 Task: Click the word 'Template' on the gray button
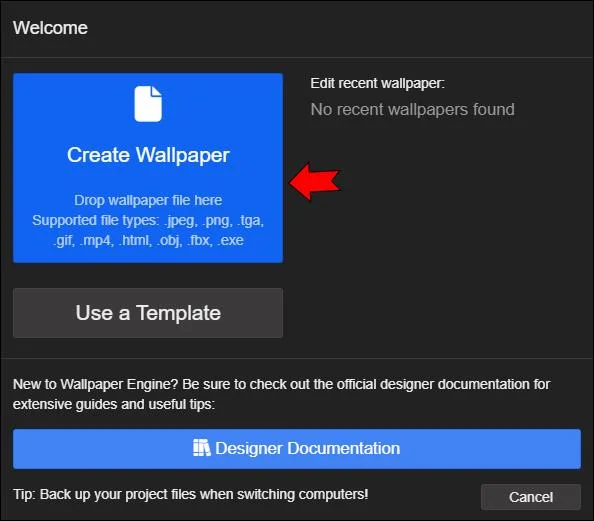[x=178, y=313]
